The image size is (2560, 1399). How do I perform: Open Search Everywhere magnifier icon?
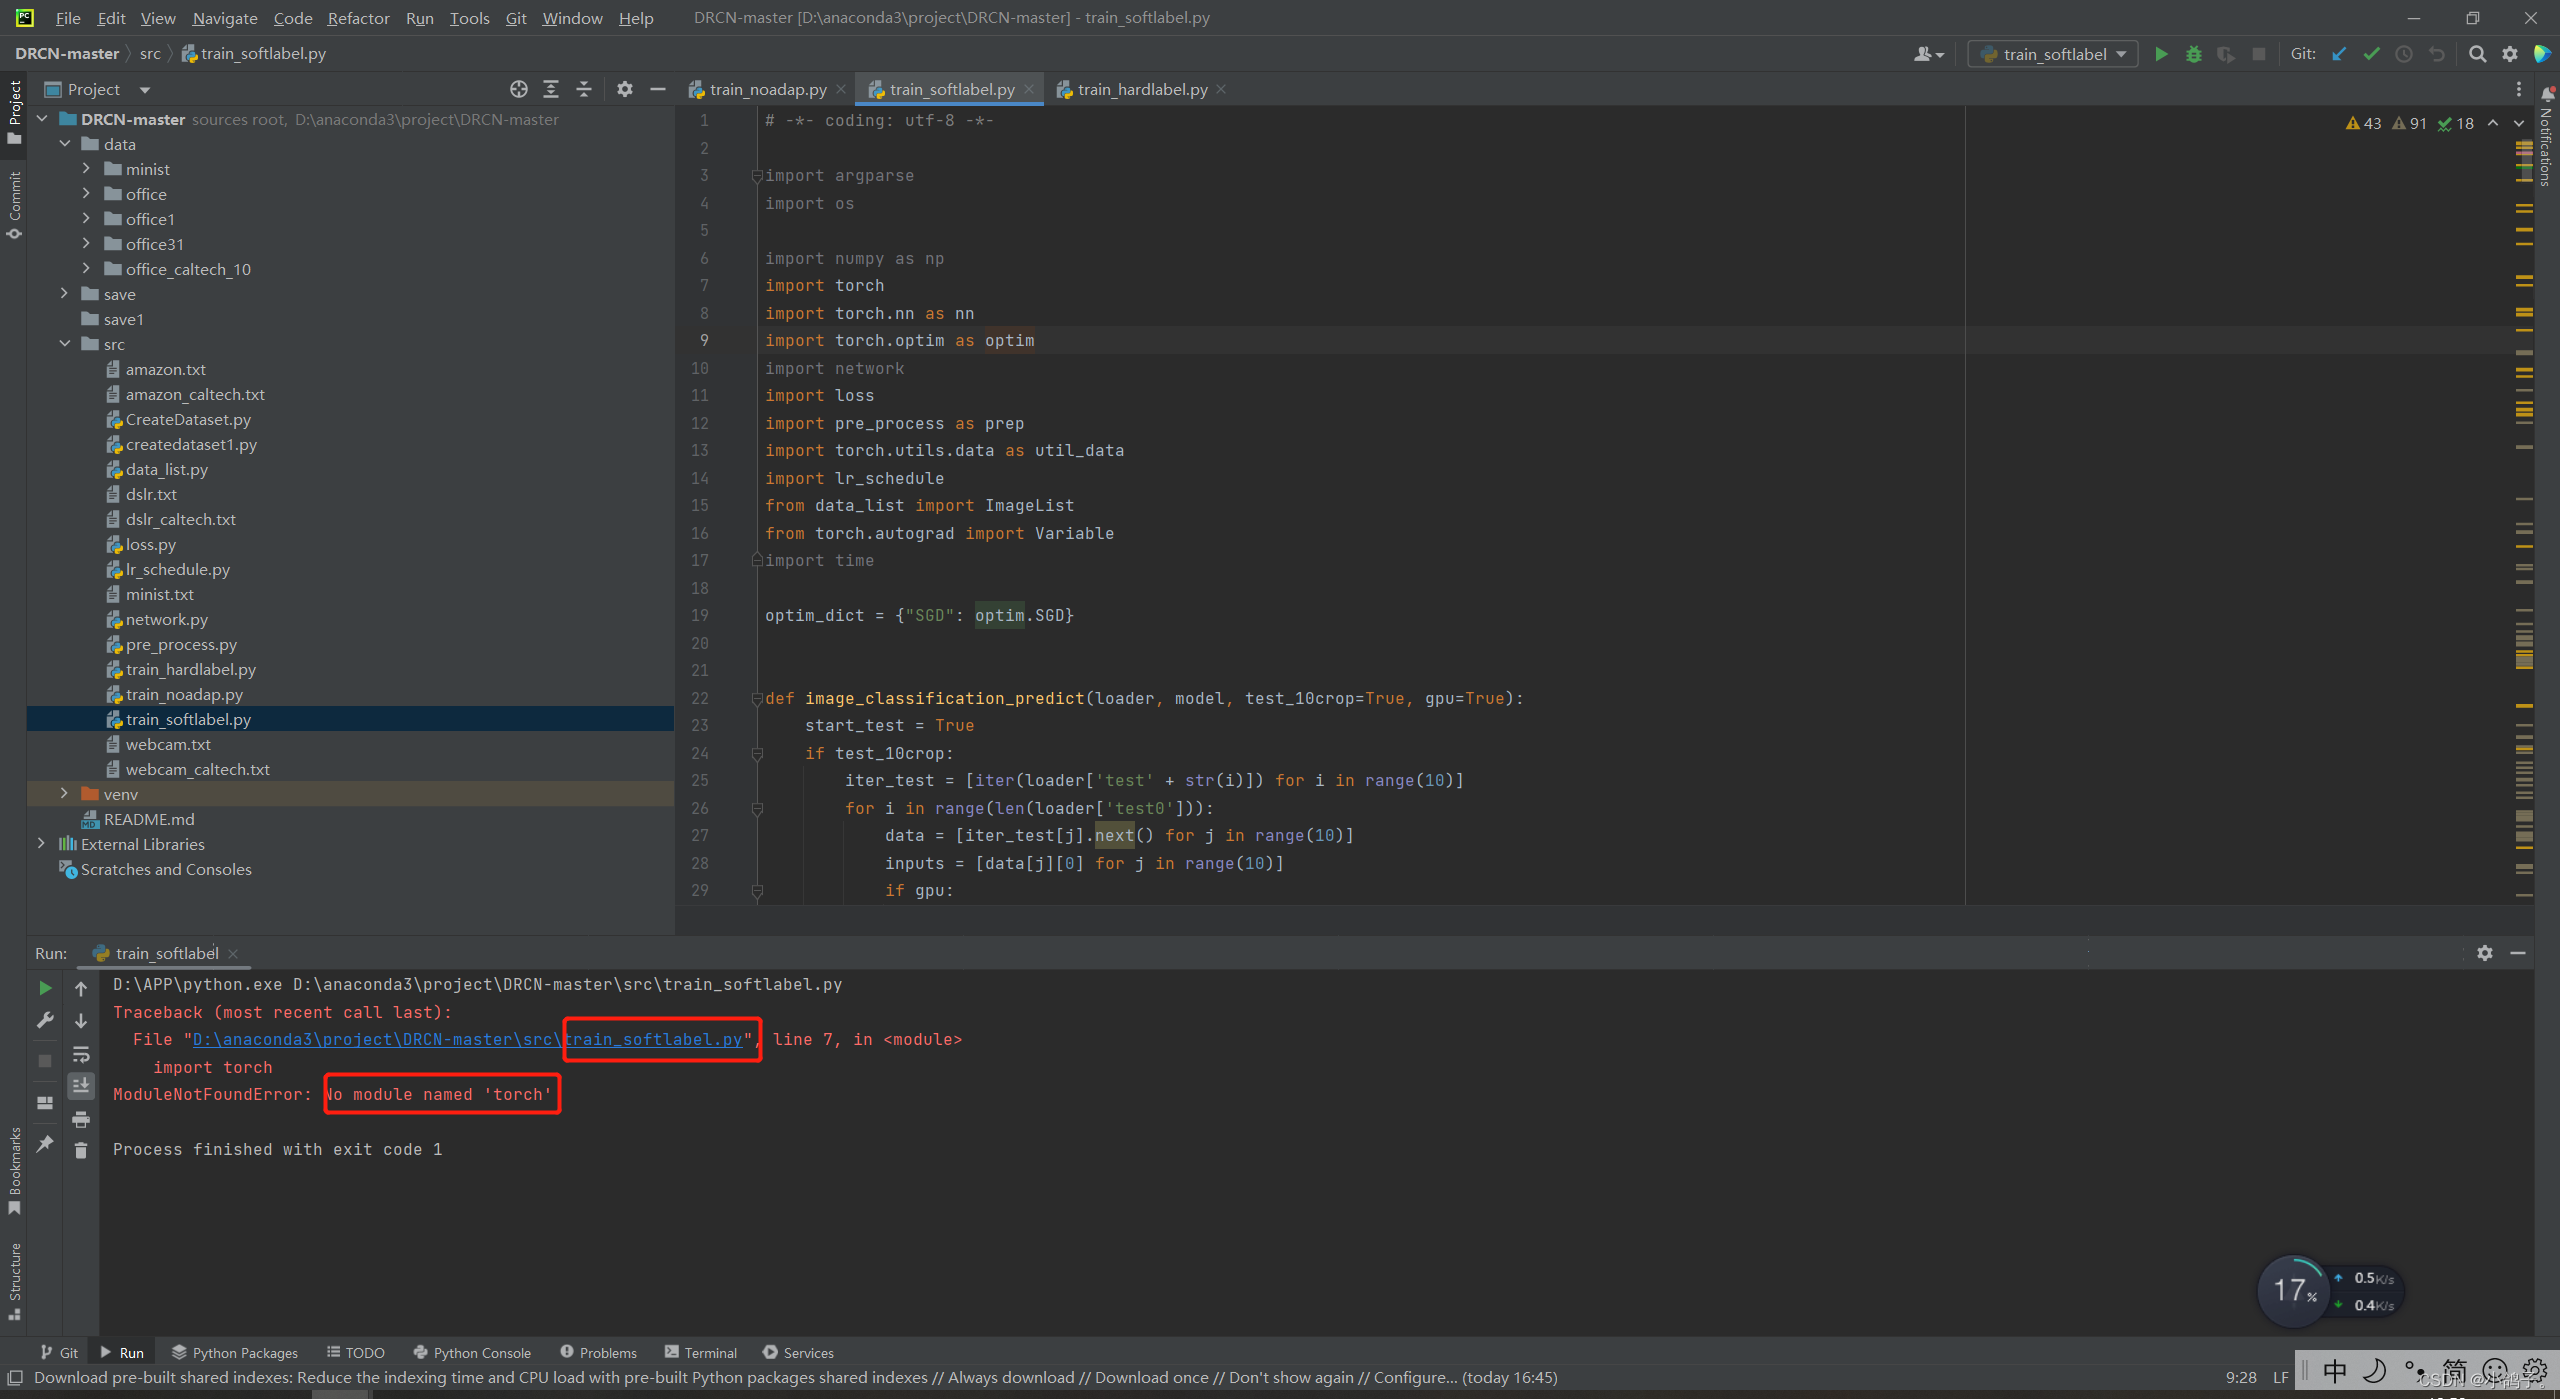click(2477, 54)
